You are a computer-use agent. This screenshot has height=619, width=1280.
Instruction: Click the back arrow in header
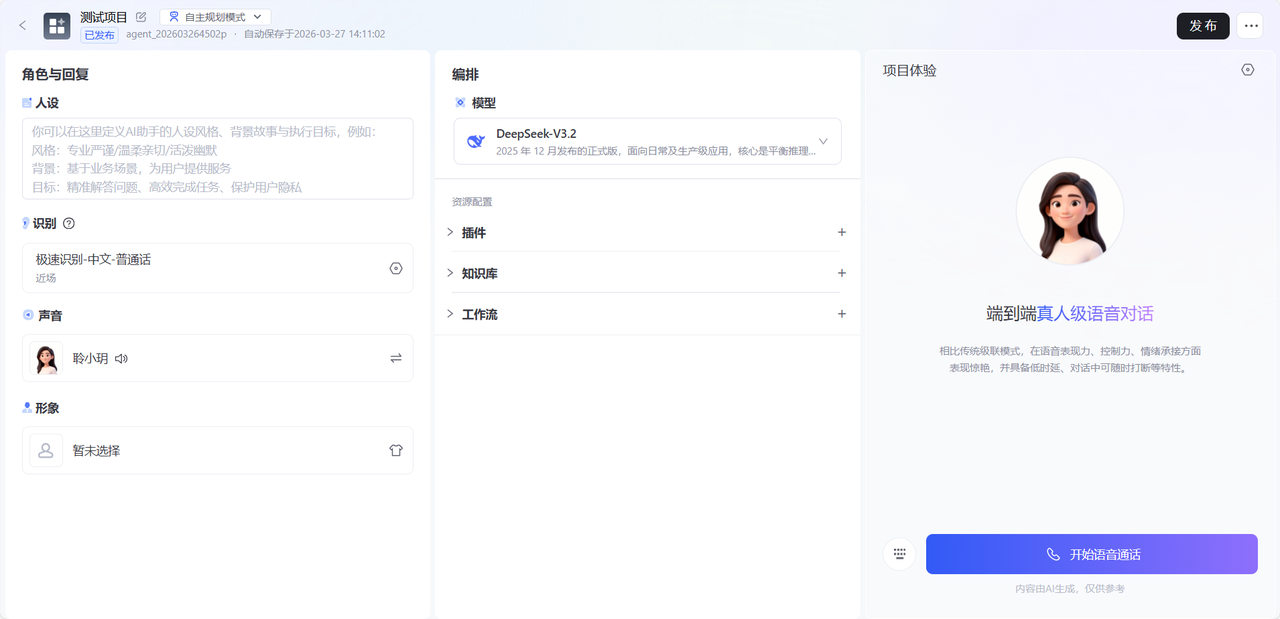(x=23, y=26)
